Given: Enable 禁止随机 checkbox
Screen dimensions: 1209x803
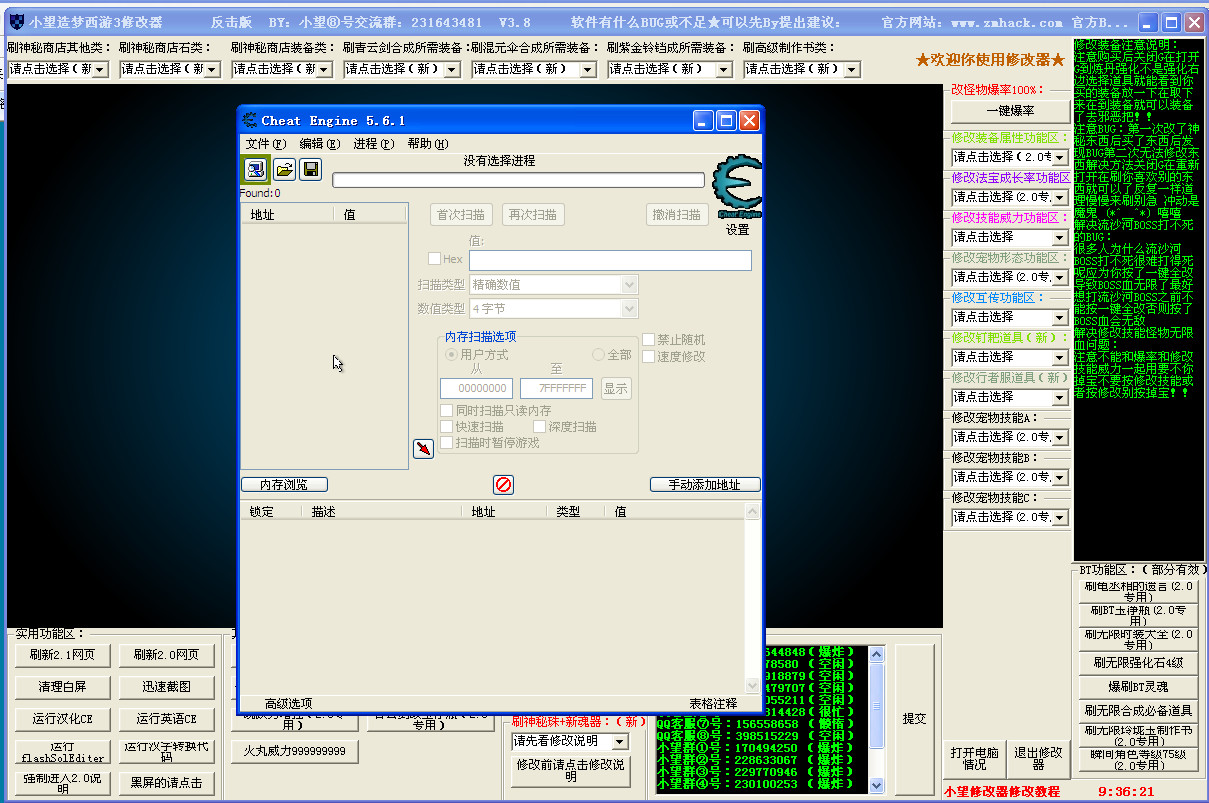Looking at the screenshot, I should (x=648, y=340).
